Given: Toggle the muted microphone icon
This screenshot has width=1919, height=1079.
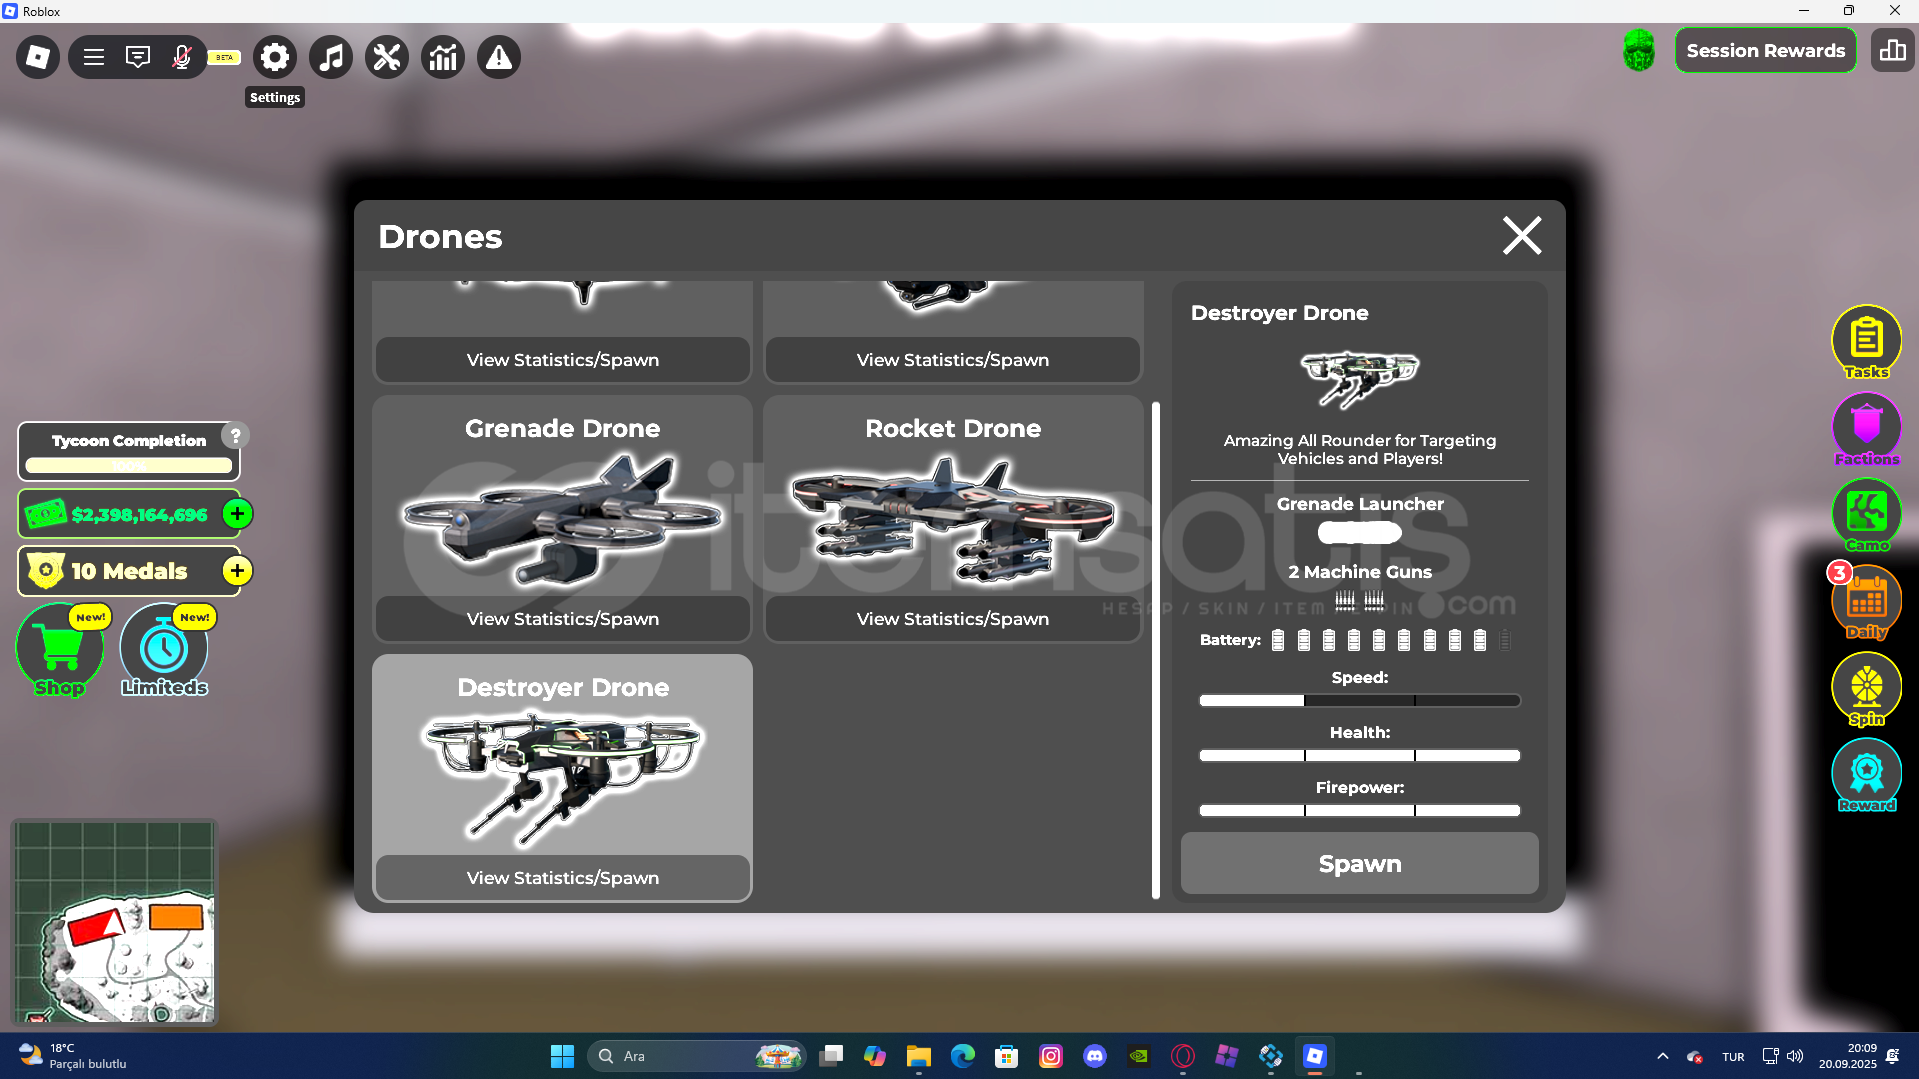Looking at the screenshot, I should [181, 57].
